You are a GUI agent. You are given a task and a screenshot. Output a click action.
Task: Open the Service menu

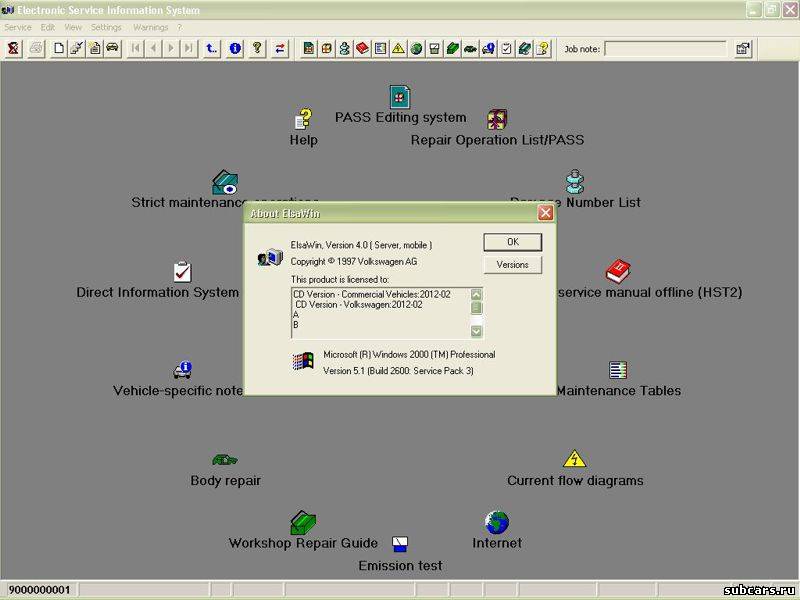point(18,27)
